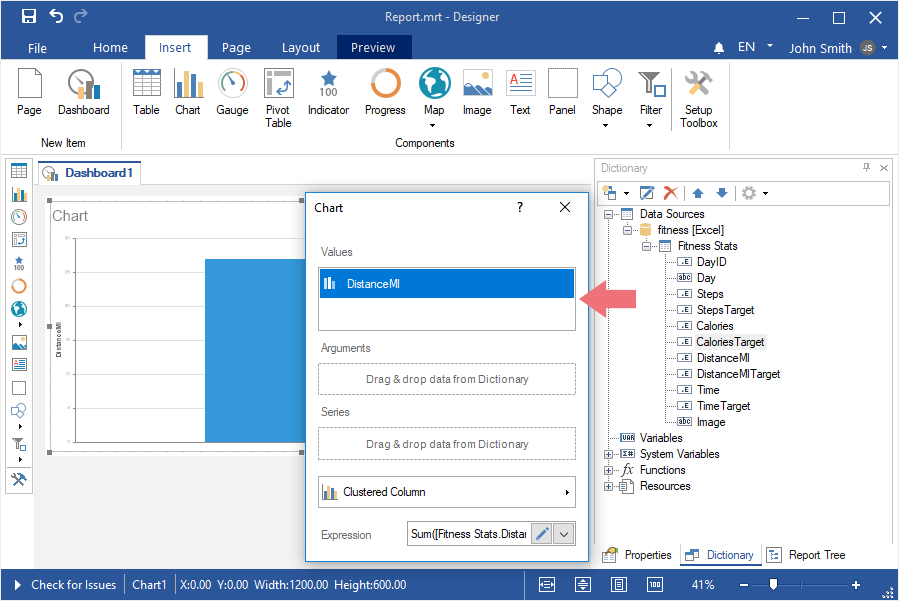The image size is (899, 601).
Task: Click the red delete icon in Dictionary
Action: tap(671, 193)
